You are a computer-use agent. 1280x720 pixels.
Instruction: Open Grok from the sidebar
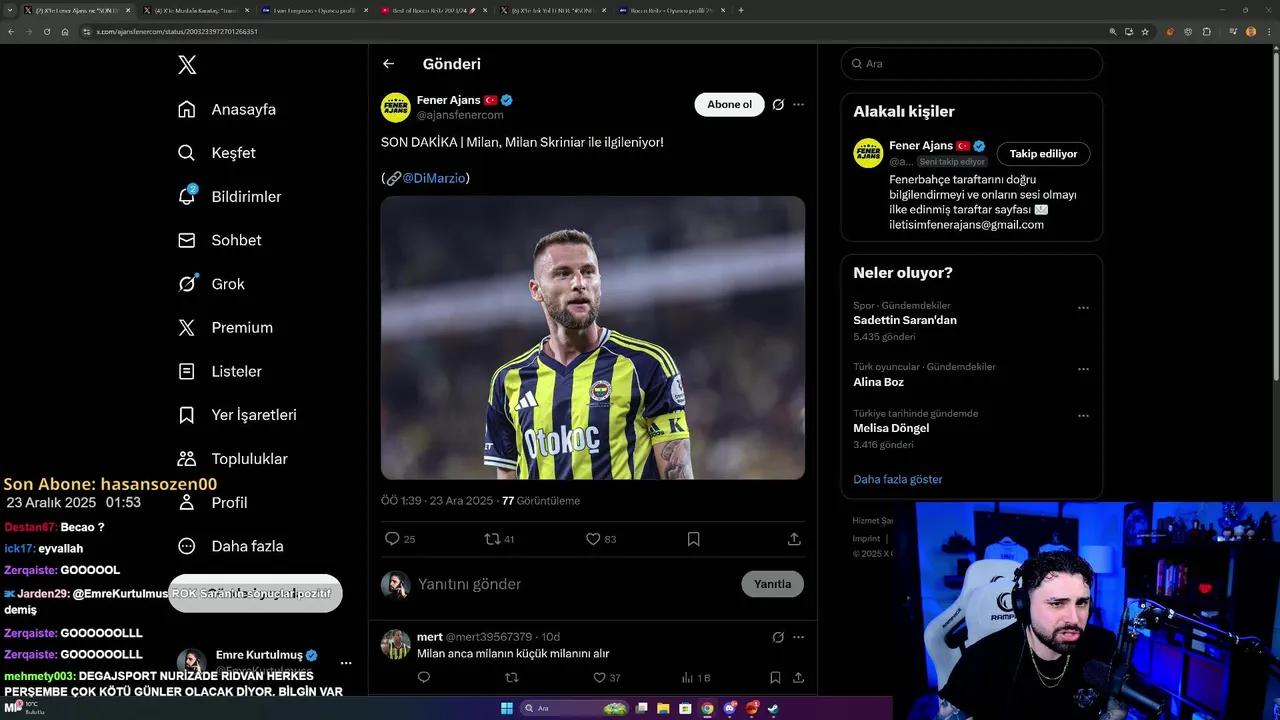tap(211, 284)
